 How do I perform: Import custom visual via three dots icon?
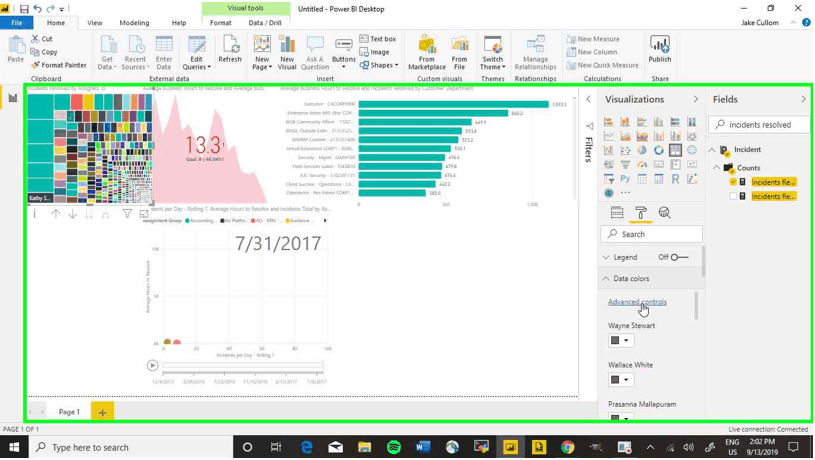(x=625, y=193)
